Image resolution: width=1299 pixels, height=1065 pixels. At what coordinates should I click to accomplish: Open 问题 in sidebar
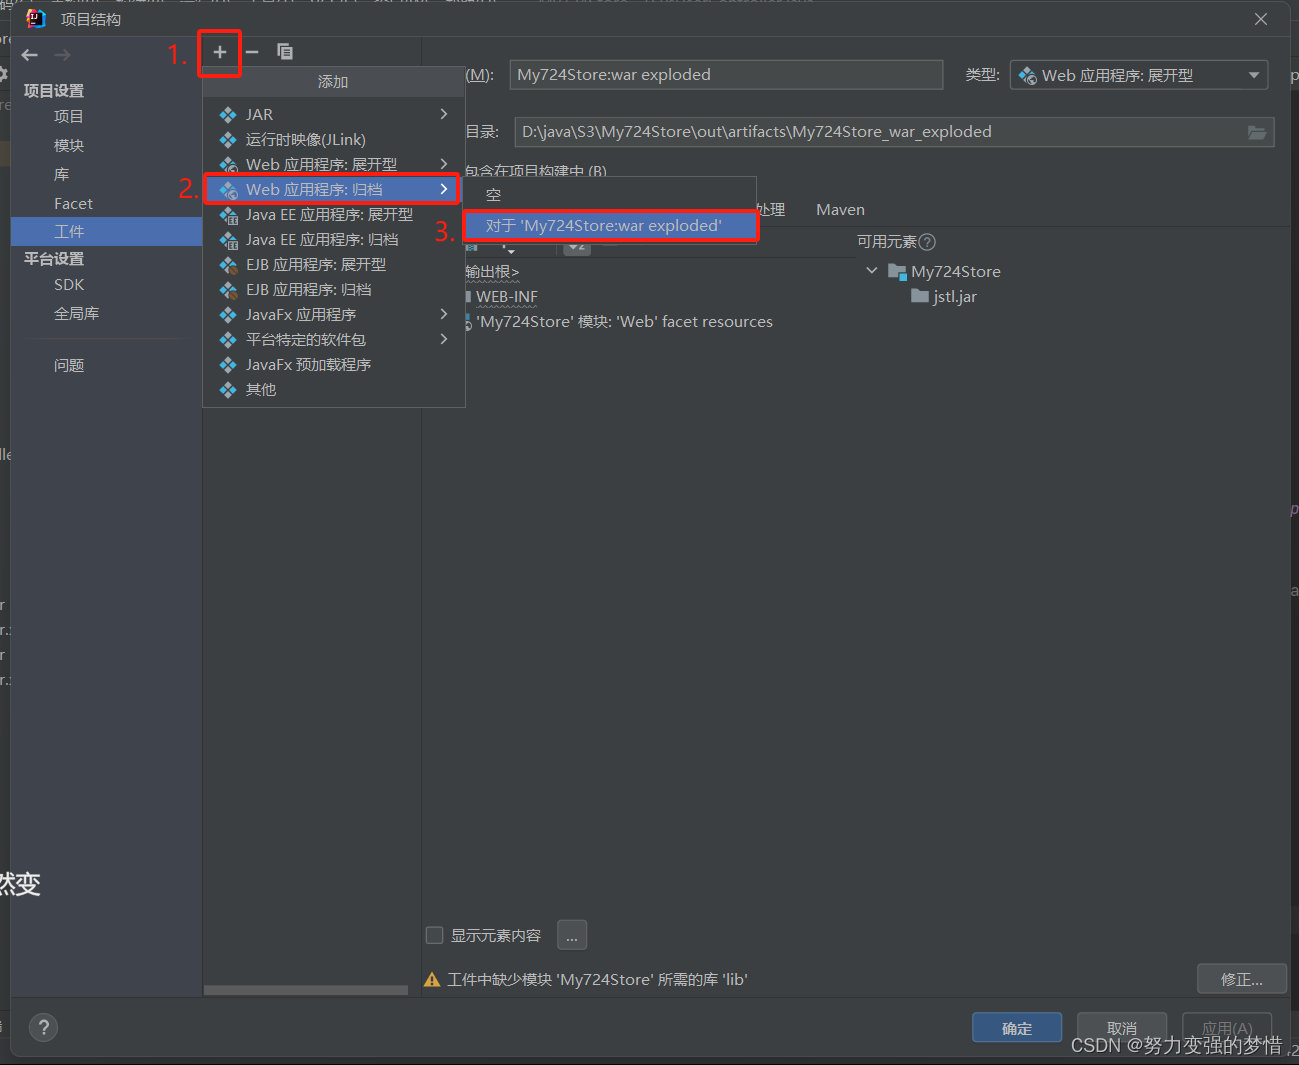[68, 365]
